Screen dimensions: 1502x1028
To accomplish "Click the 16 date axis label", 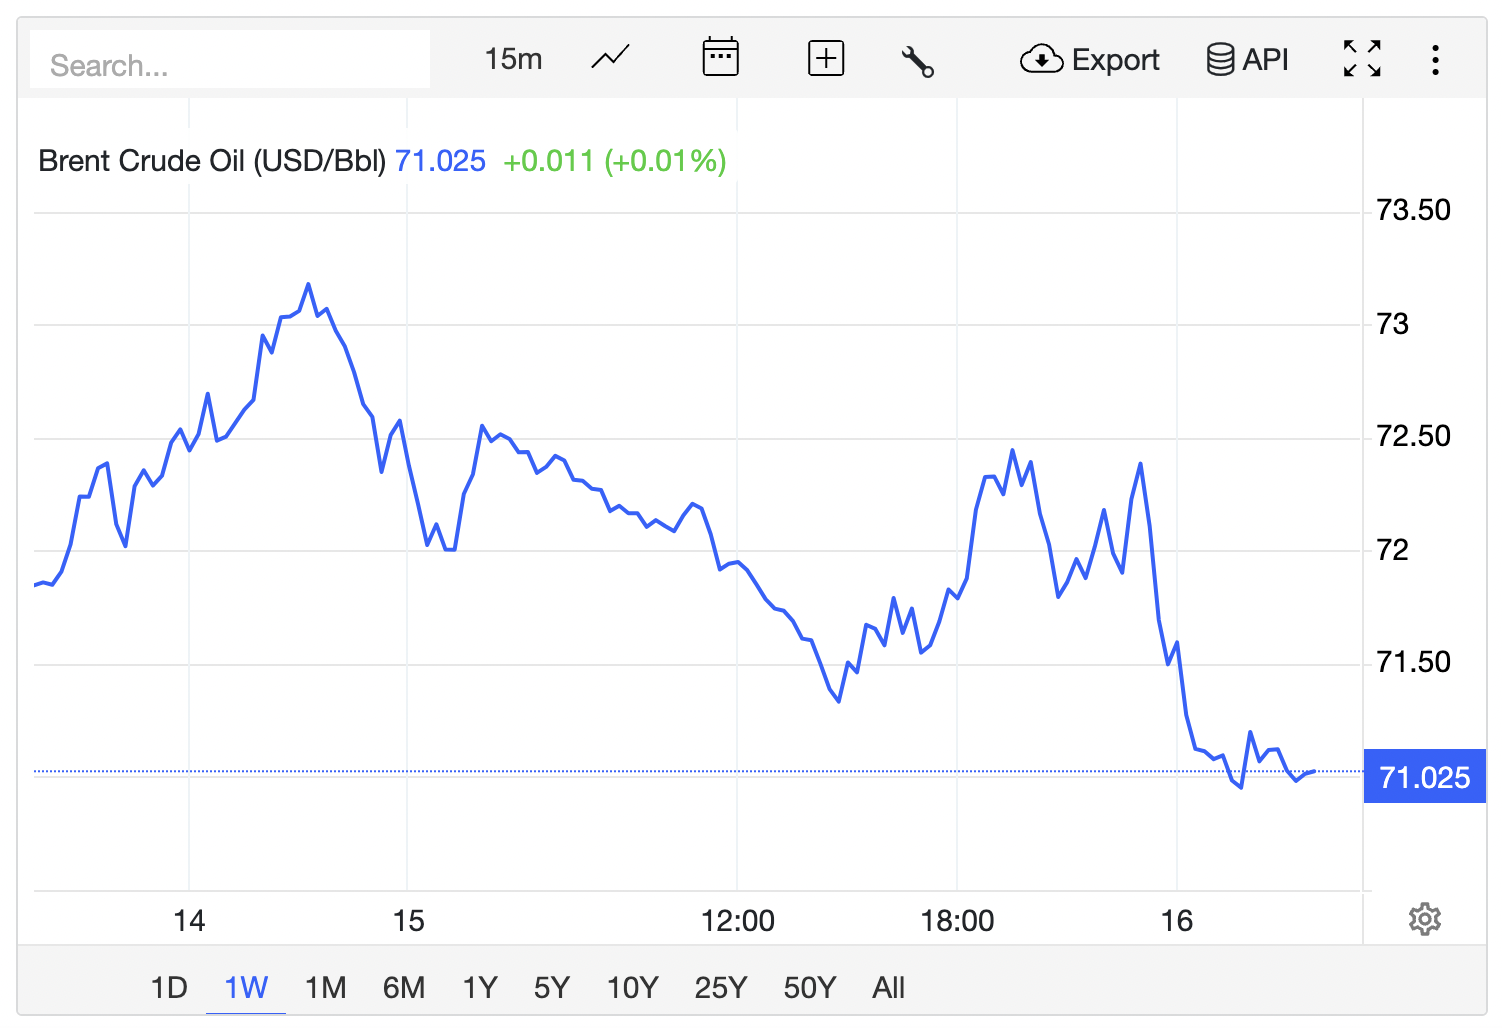I will pos(1177,921).
